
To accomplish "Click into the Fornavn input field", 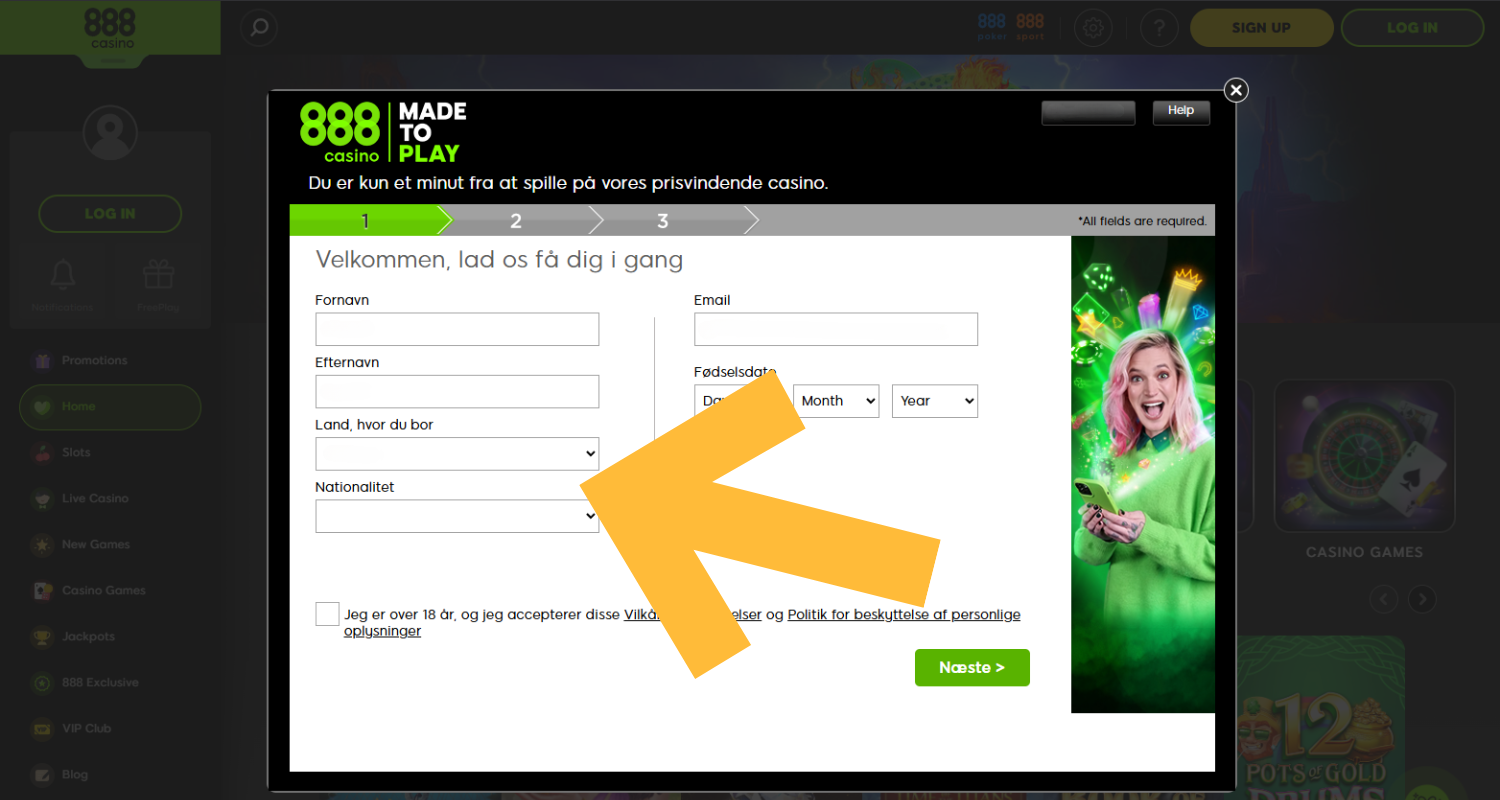I will tap(457, 329).
